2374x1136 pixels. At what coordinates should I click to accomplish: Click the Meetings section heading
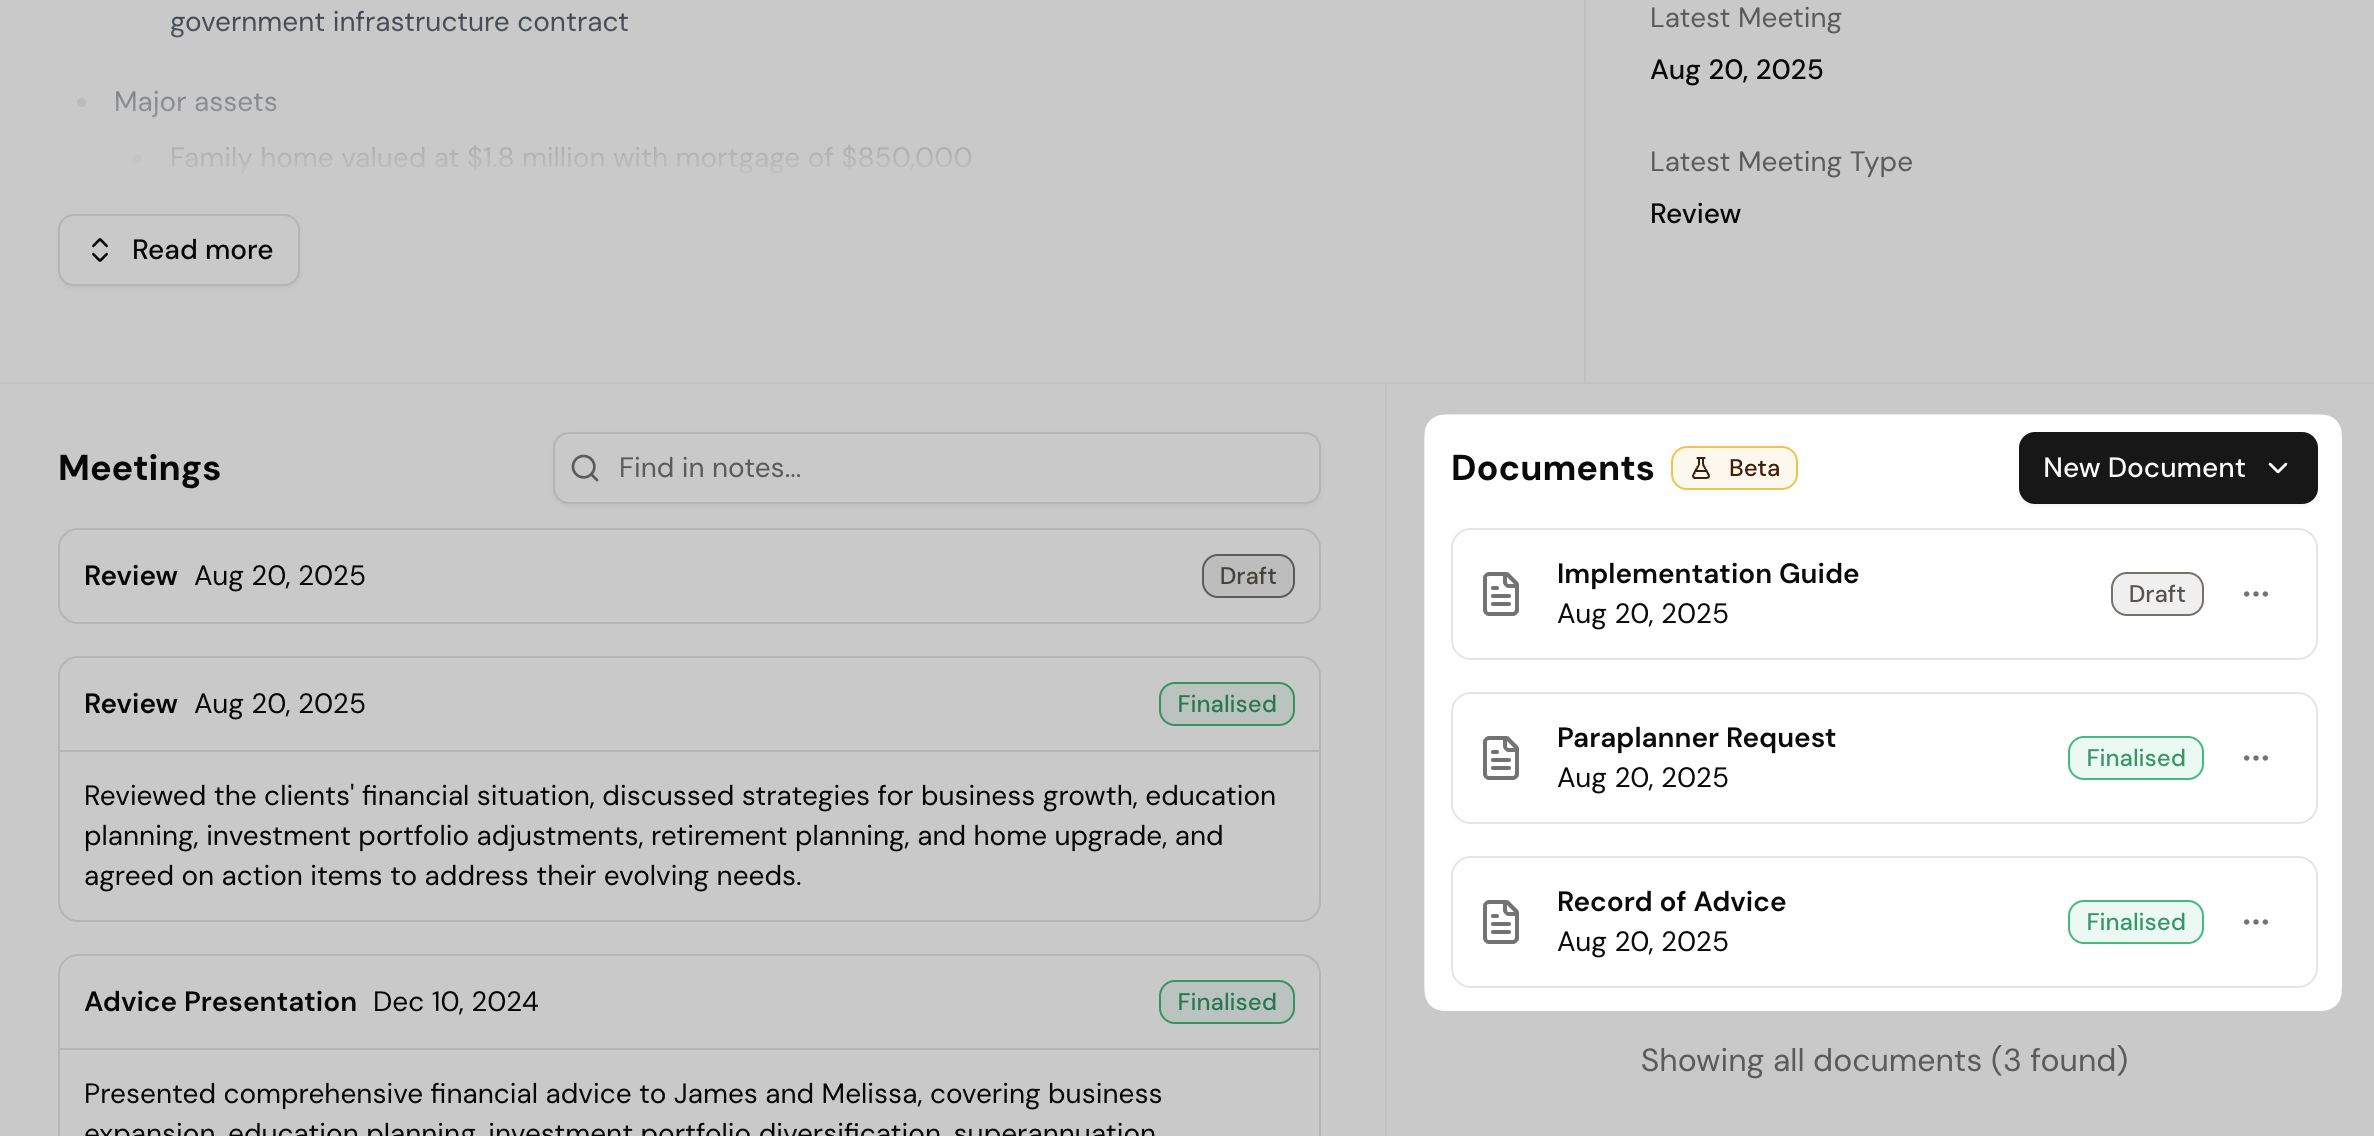point(139,468)
